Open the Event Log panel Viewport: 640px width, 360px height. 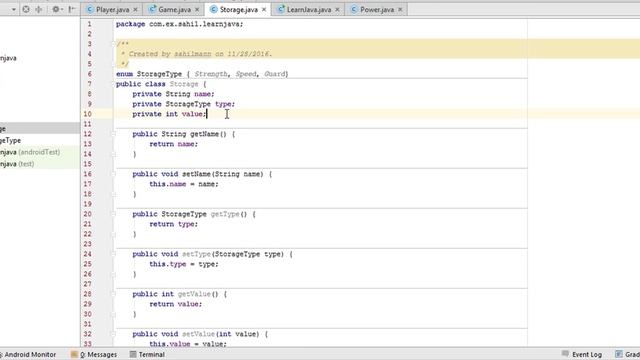tap(582, 354)
